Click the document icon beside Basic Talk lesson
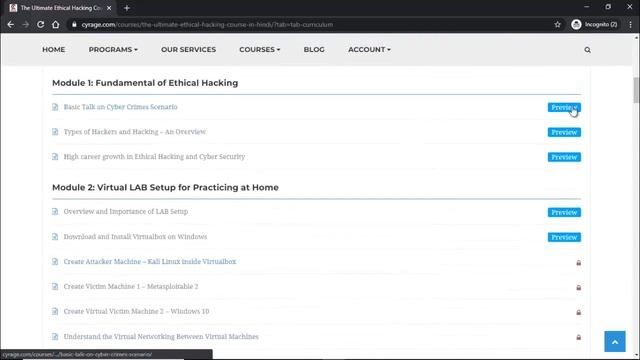The width and height of the screenshot is (640, 360). pyautogui.click(x=55, y=107)
